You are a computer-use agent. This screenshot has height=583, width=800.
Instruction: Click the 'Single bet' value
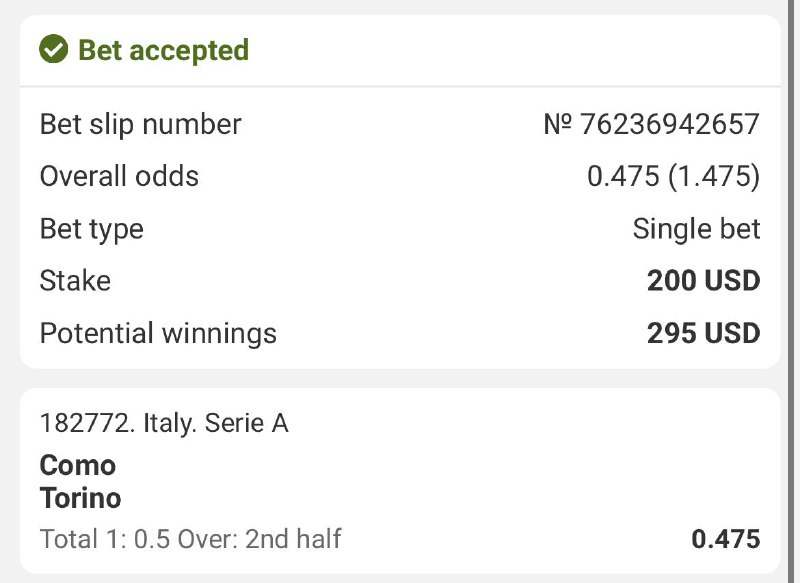point(696,229)
